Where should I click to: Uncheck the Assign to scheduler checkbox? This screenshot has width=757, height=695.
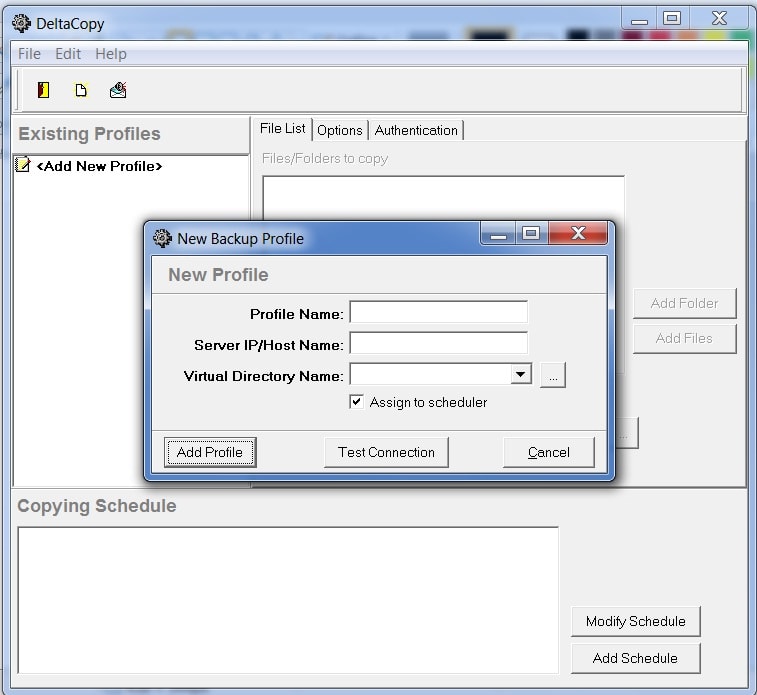(x=356, y=402)
